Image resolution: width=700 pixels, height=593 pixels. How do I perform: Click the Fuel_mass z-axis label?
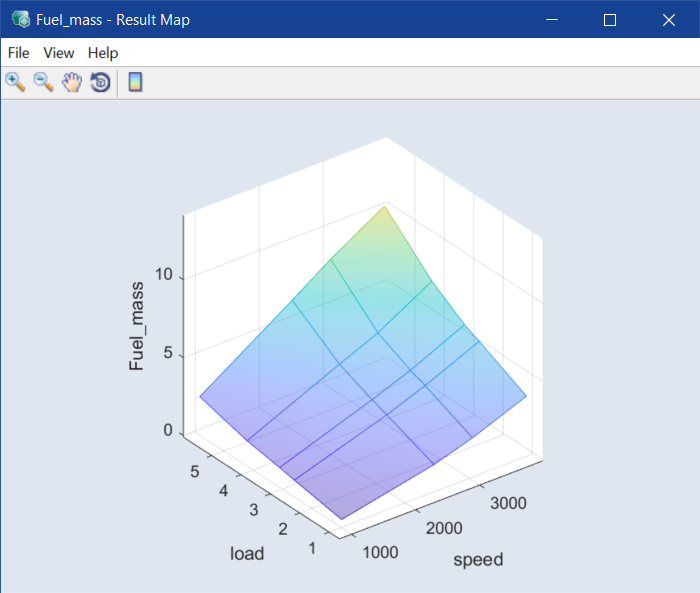tap(137, 326)
